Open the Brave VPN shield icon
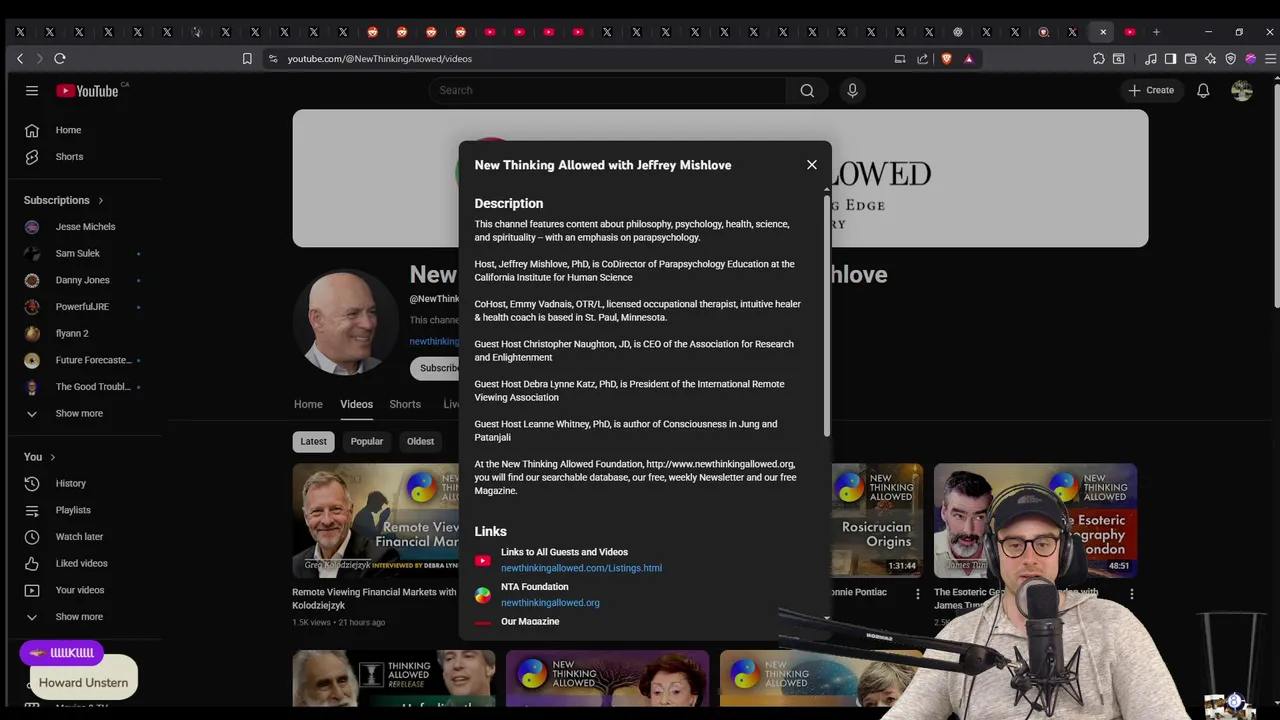The width and height of the screenshot is (1280, 720). click(x=1231, y=59)
